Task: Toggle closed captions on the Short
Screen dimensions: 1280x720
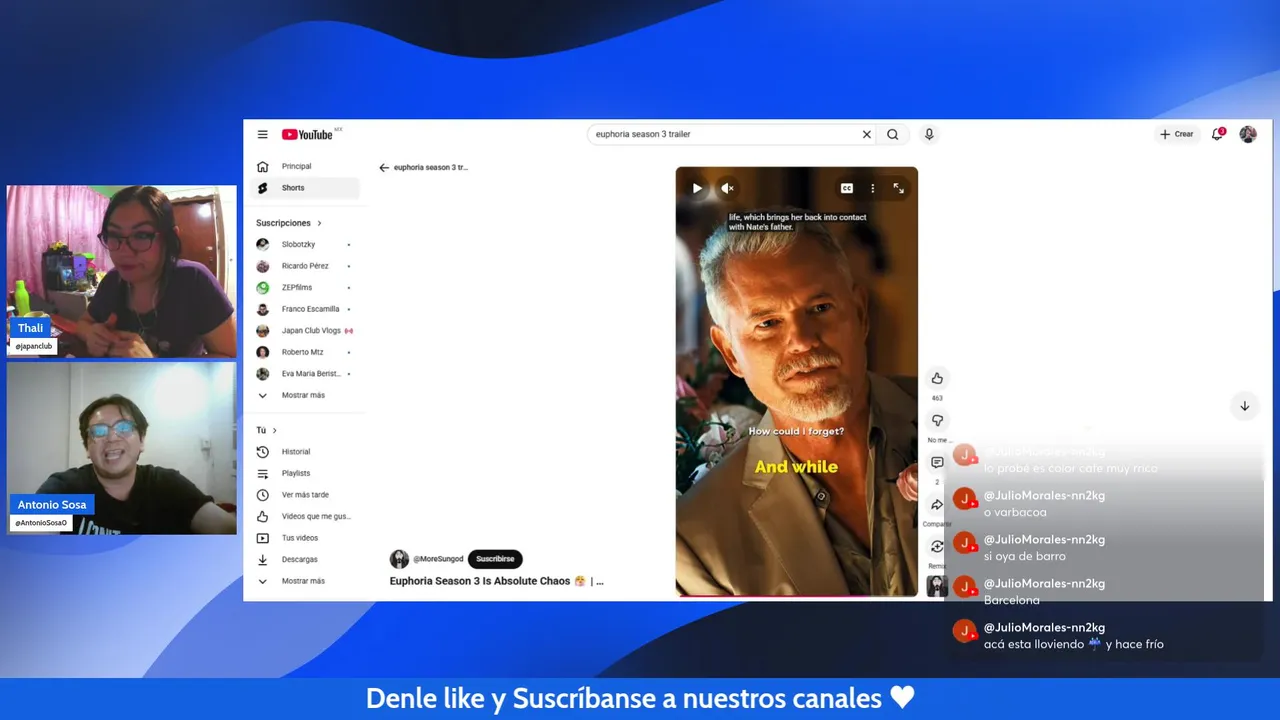Action: point(847,188)
